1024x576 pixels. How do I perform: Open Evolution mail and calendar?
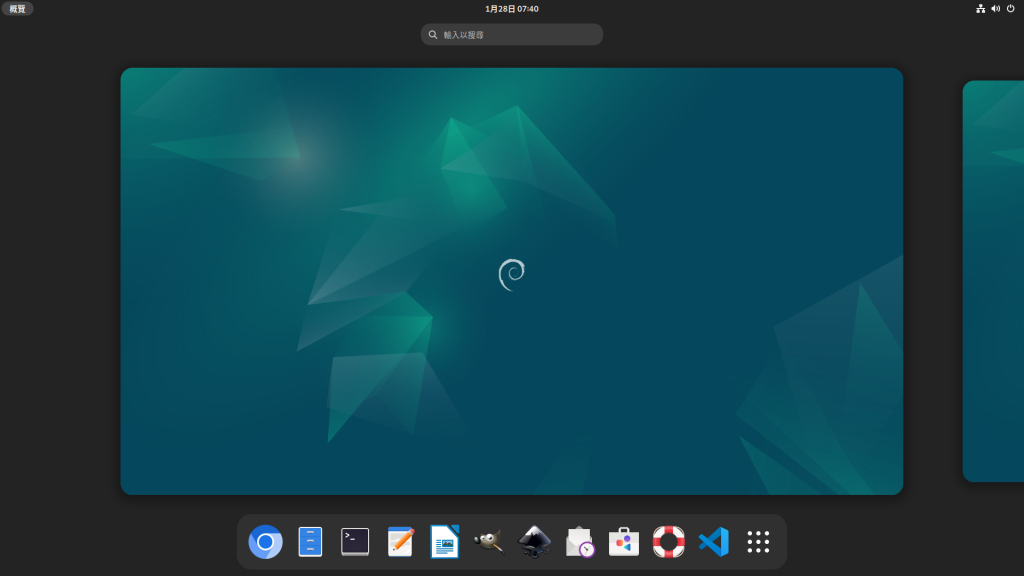click(x=579, y=542)
